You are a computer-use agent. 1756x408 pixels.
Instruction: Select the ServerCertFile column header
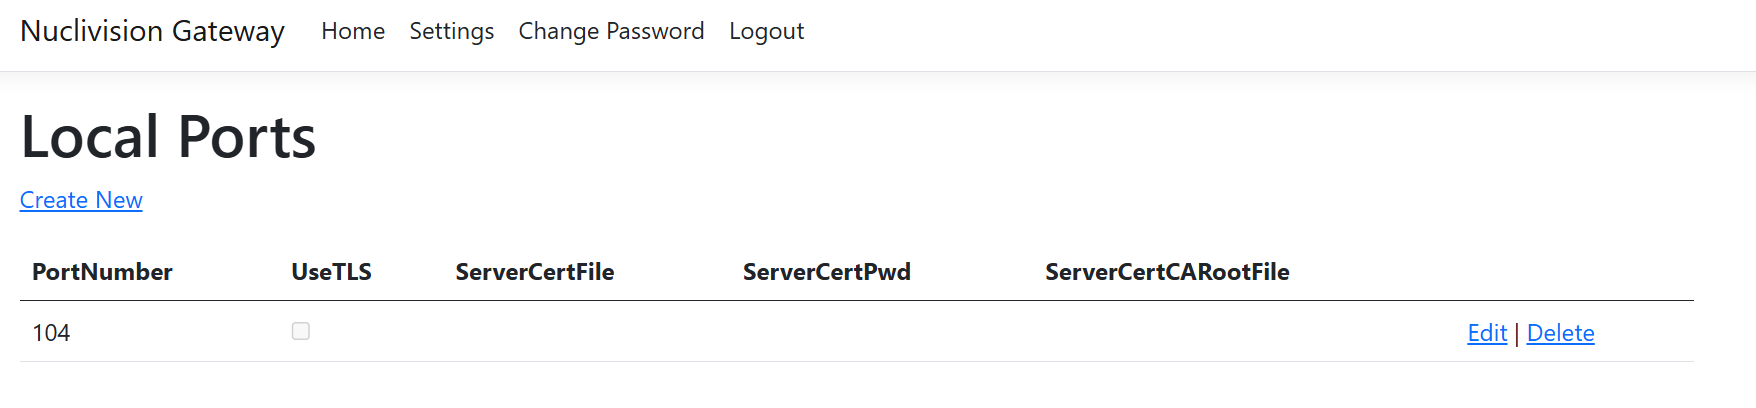(x=534, y=272)
